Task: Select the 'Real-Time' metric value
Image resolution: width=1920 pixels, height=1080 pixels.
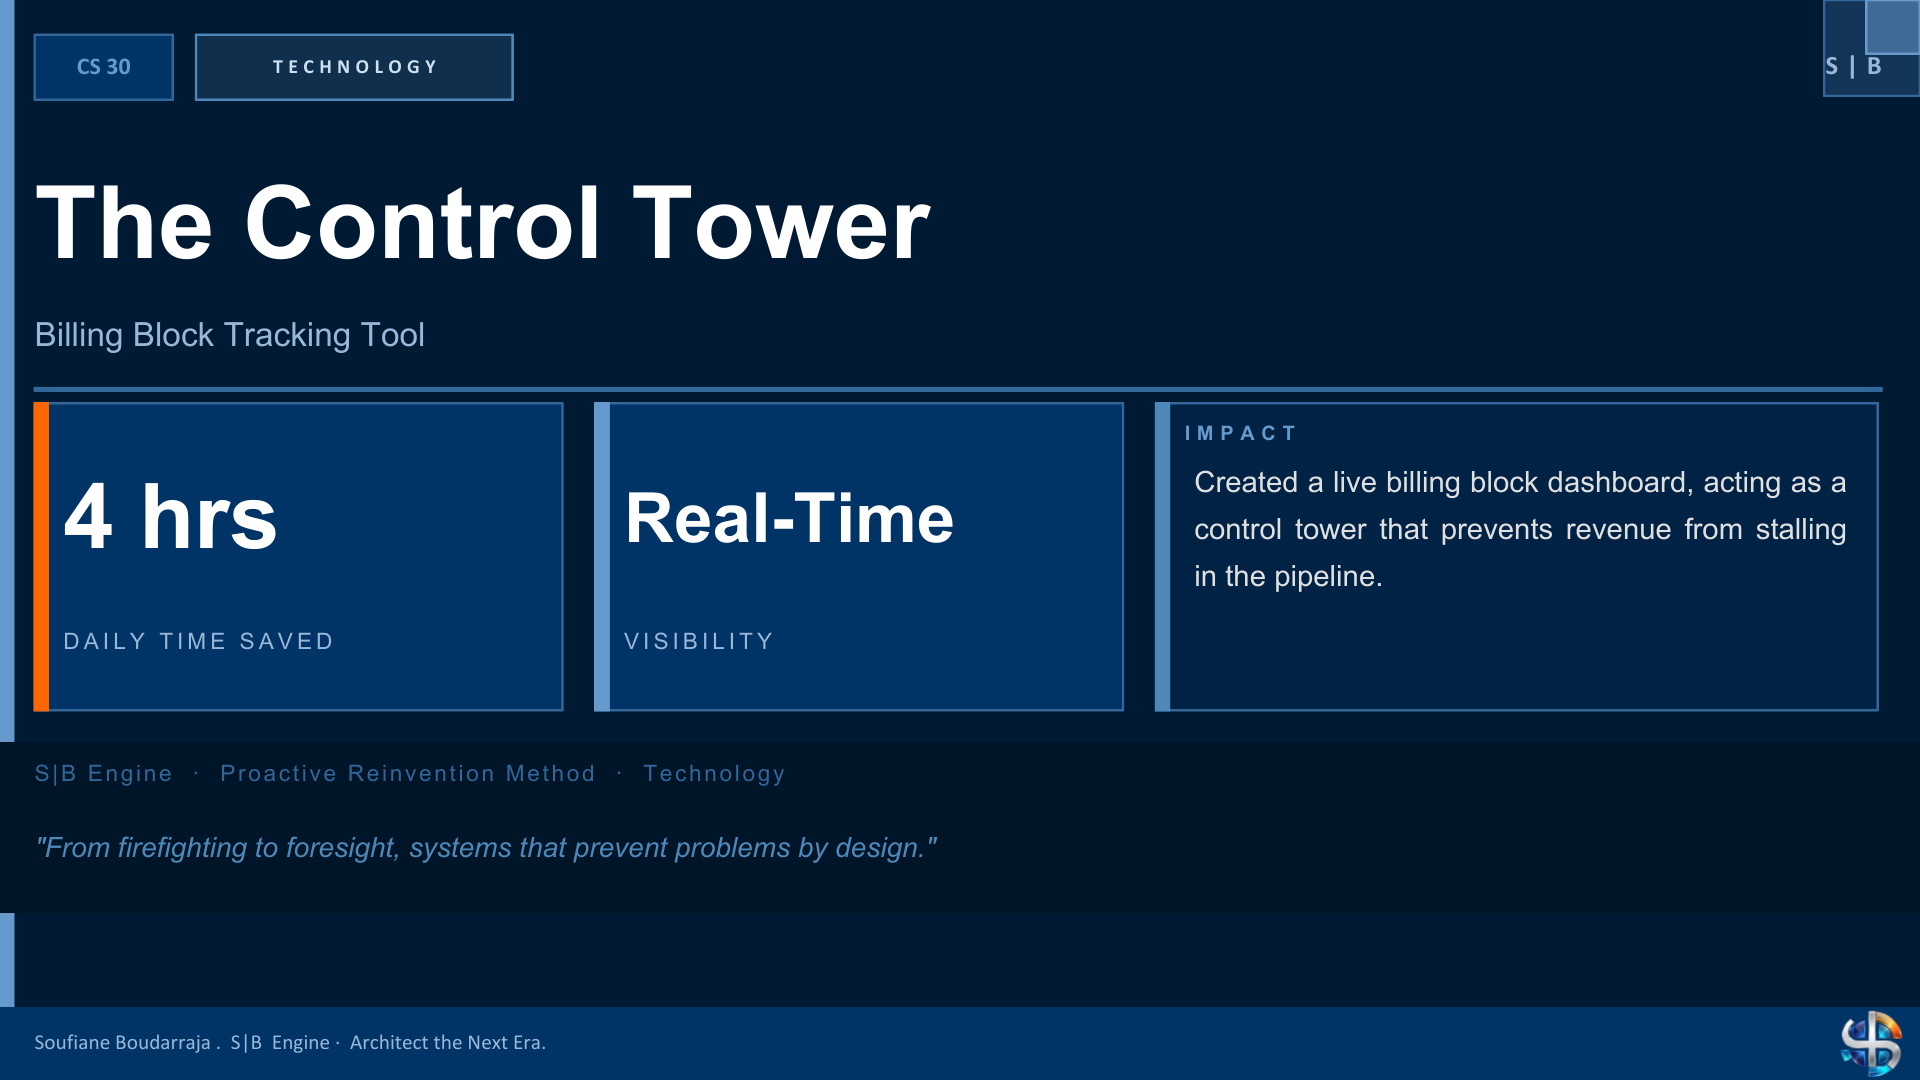Action: tap(789, 518)
